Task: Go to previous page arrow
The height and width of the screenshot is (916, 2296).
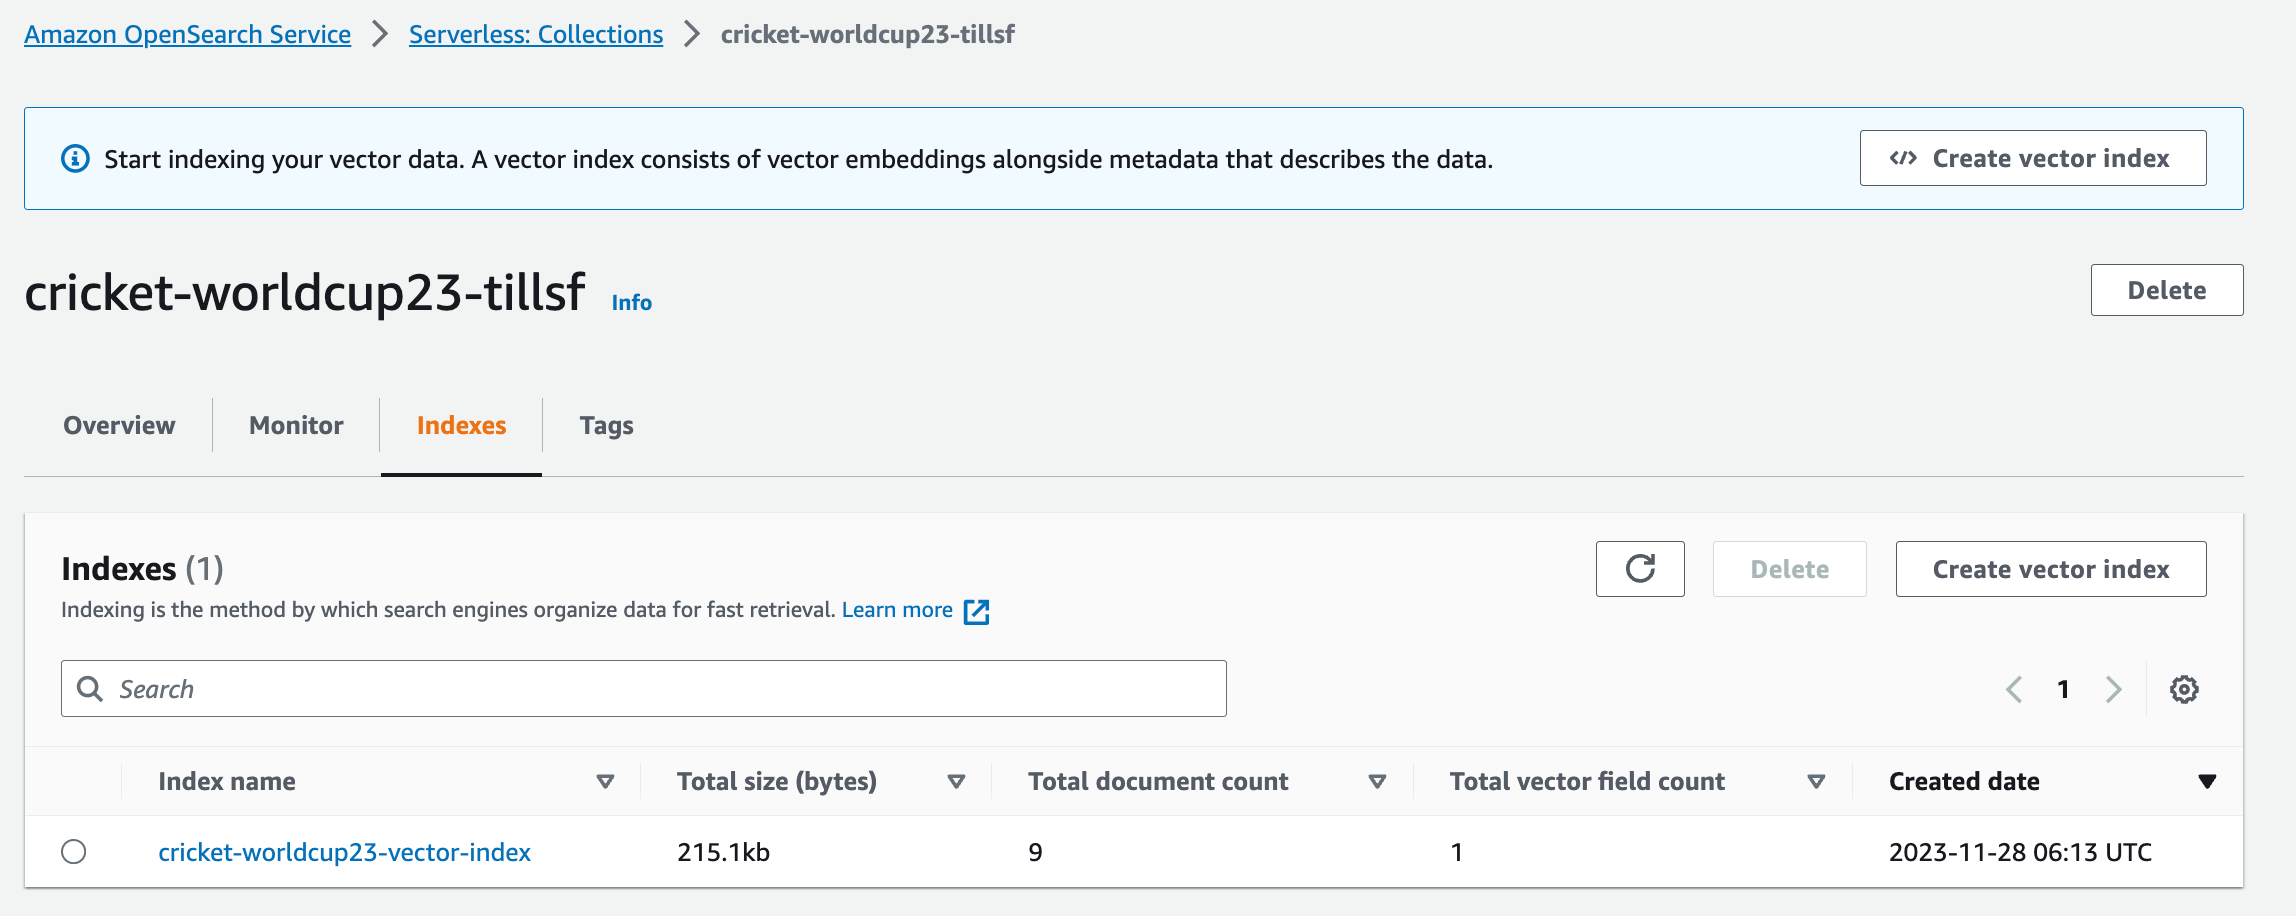Action: [2014, 689]
